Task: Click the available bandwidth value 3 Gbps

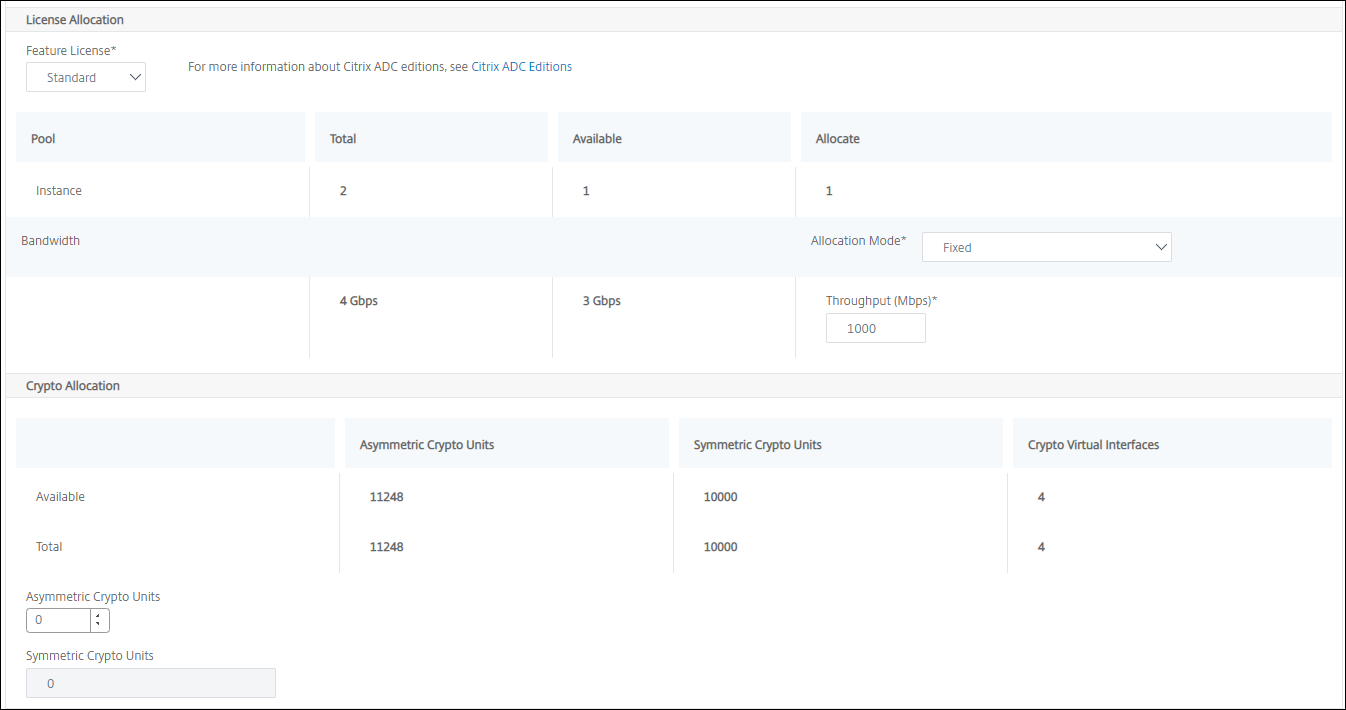Action: (x=602, y=300)
